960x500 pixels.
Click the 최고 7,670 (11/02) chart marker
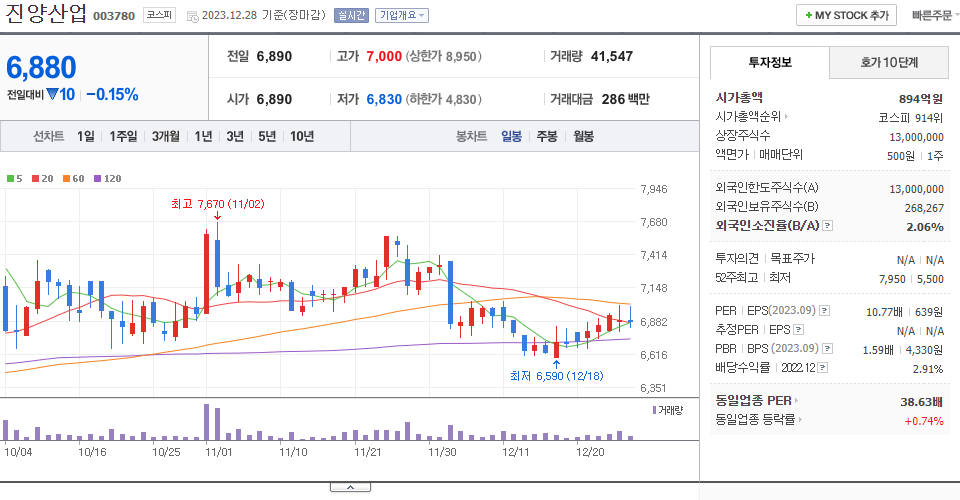(217, 204)
